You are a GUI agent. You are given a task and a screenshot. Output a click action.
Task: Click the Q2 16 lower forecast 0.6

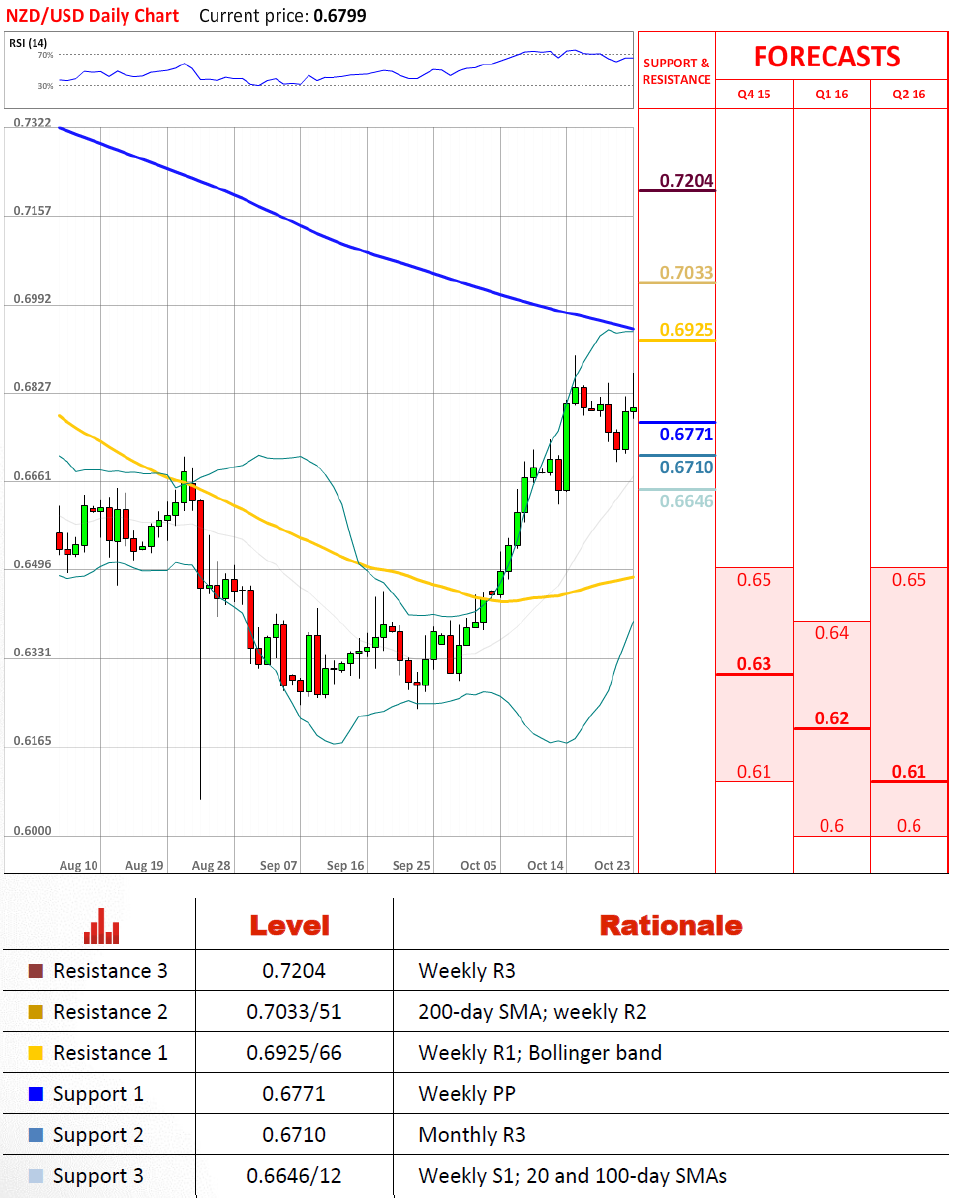(909, 826)
